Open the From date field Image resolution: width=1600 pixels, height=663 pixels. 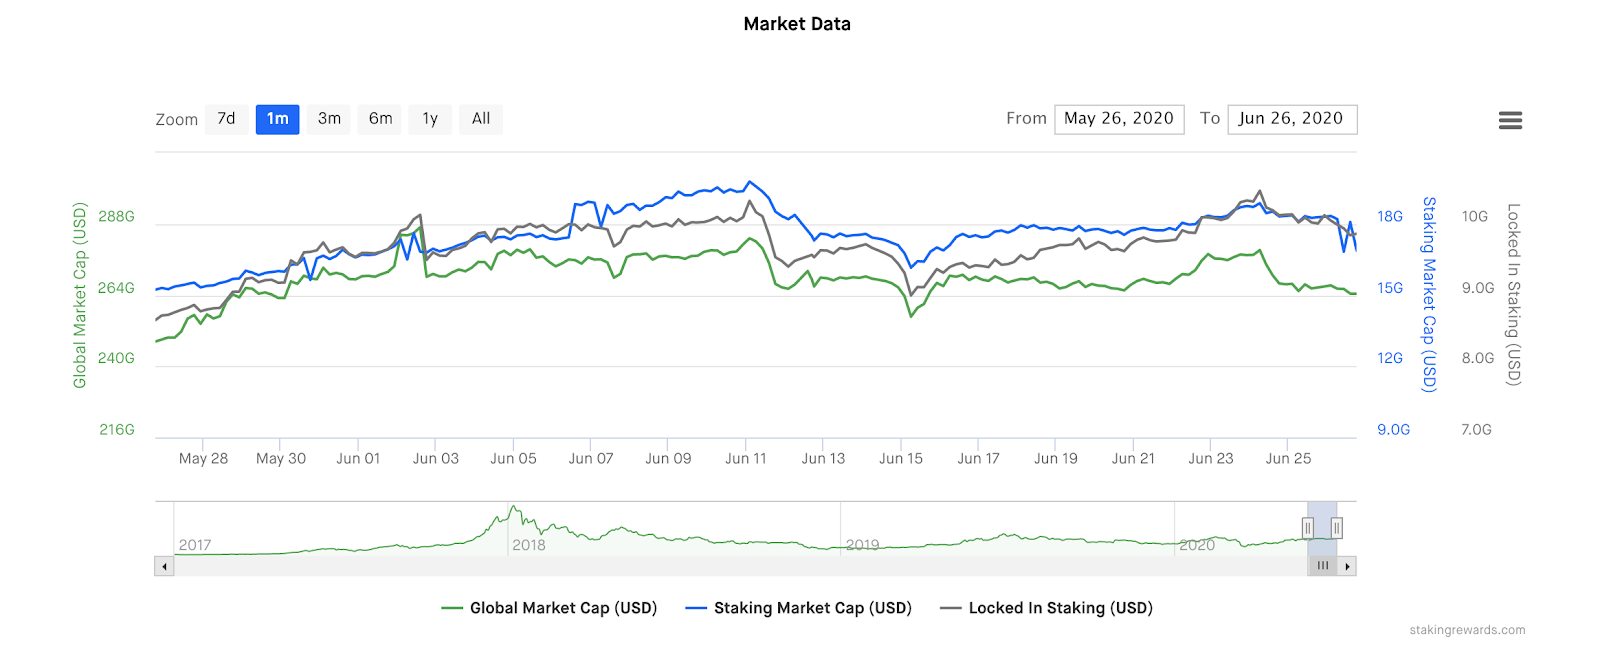1119,119
